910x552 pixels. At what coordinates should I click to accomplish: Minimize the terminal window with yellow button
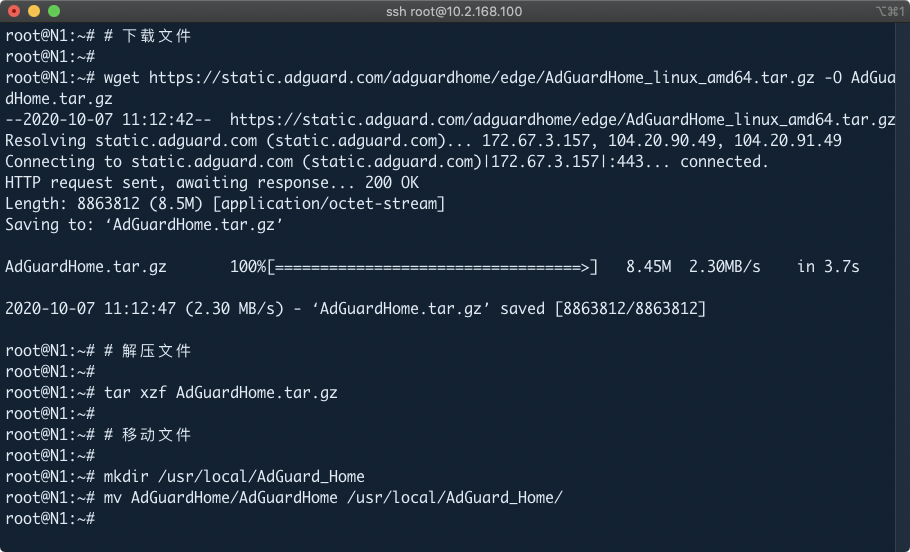(33, 11)
